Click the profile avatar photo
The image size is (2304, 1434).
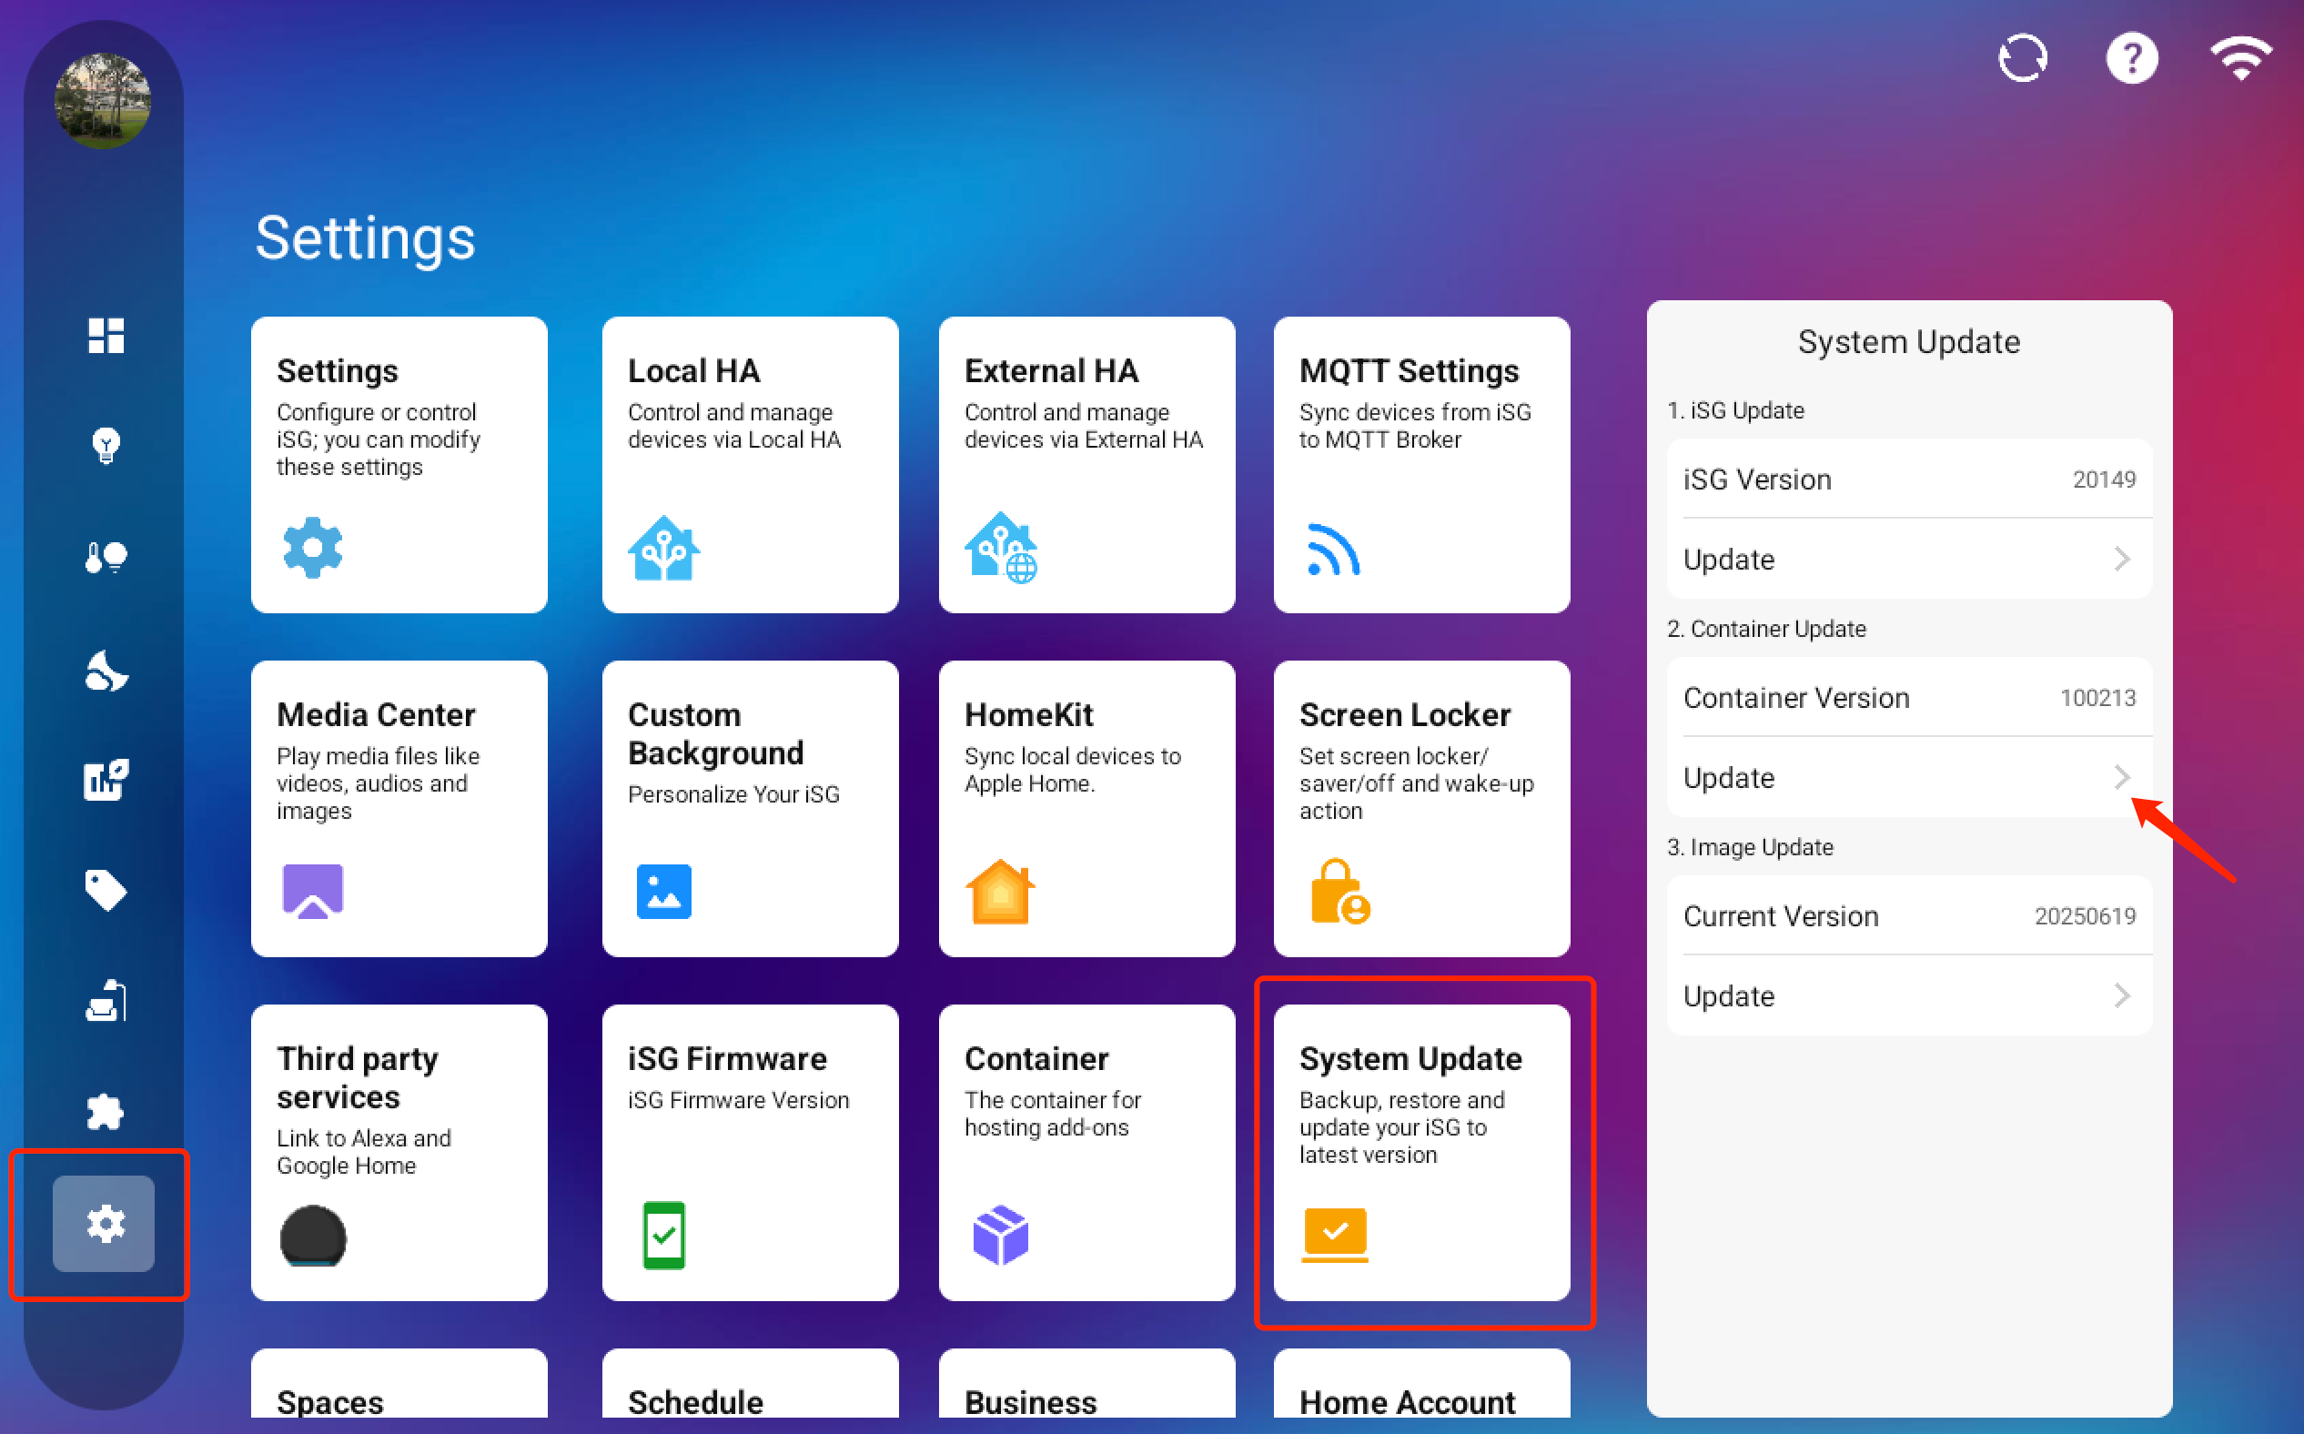(103, 101)
